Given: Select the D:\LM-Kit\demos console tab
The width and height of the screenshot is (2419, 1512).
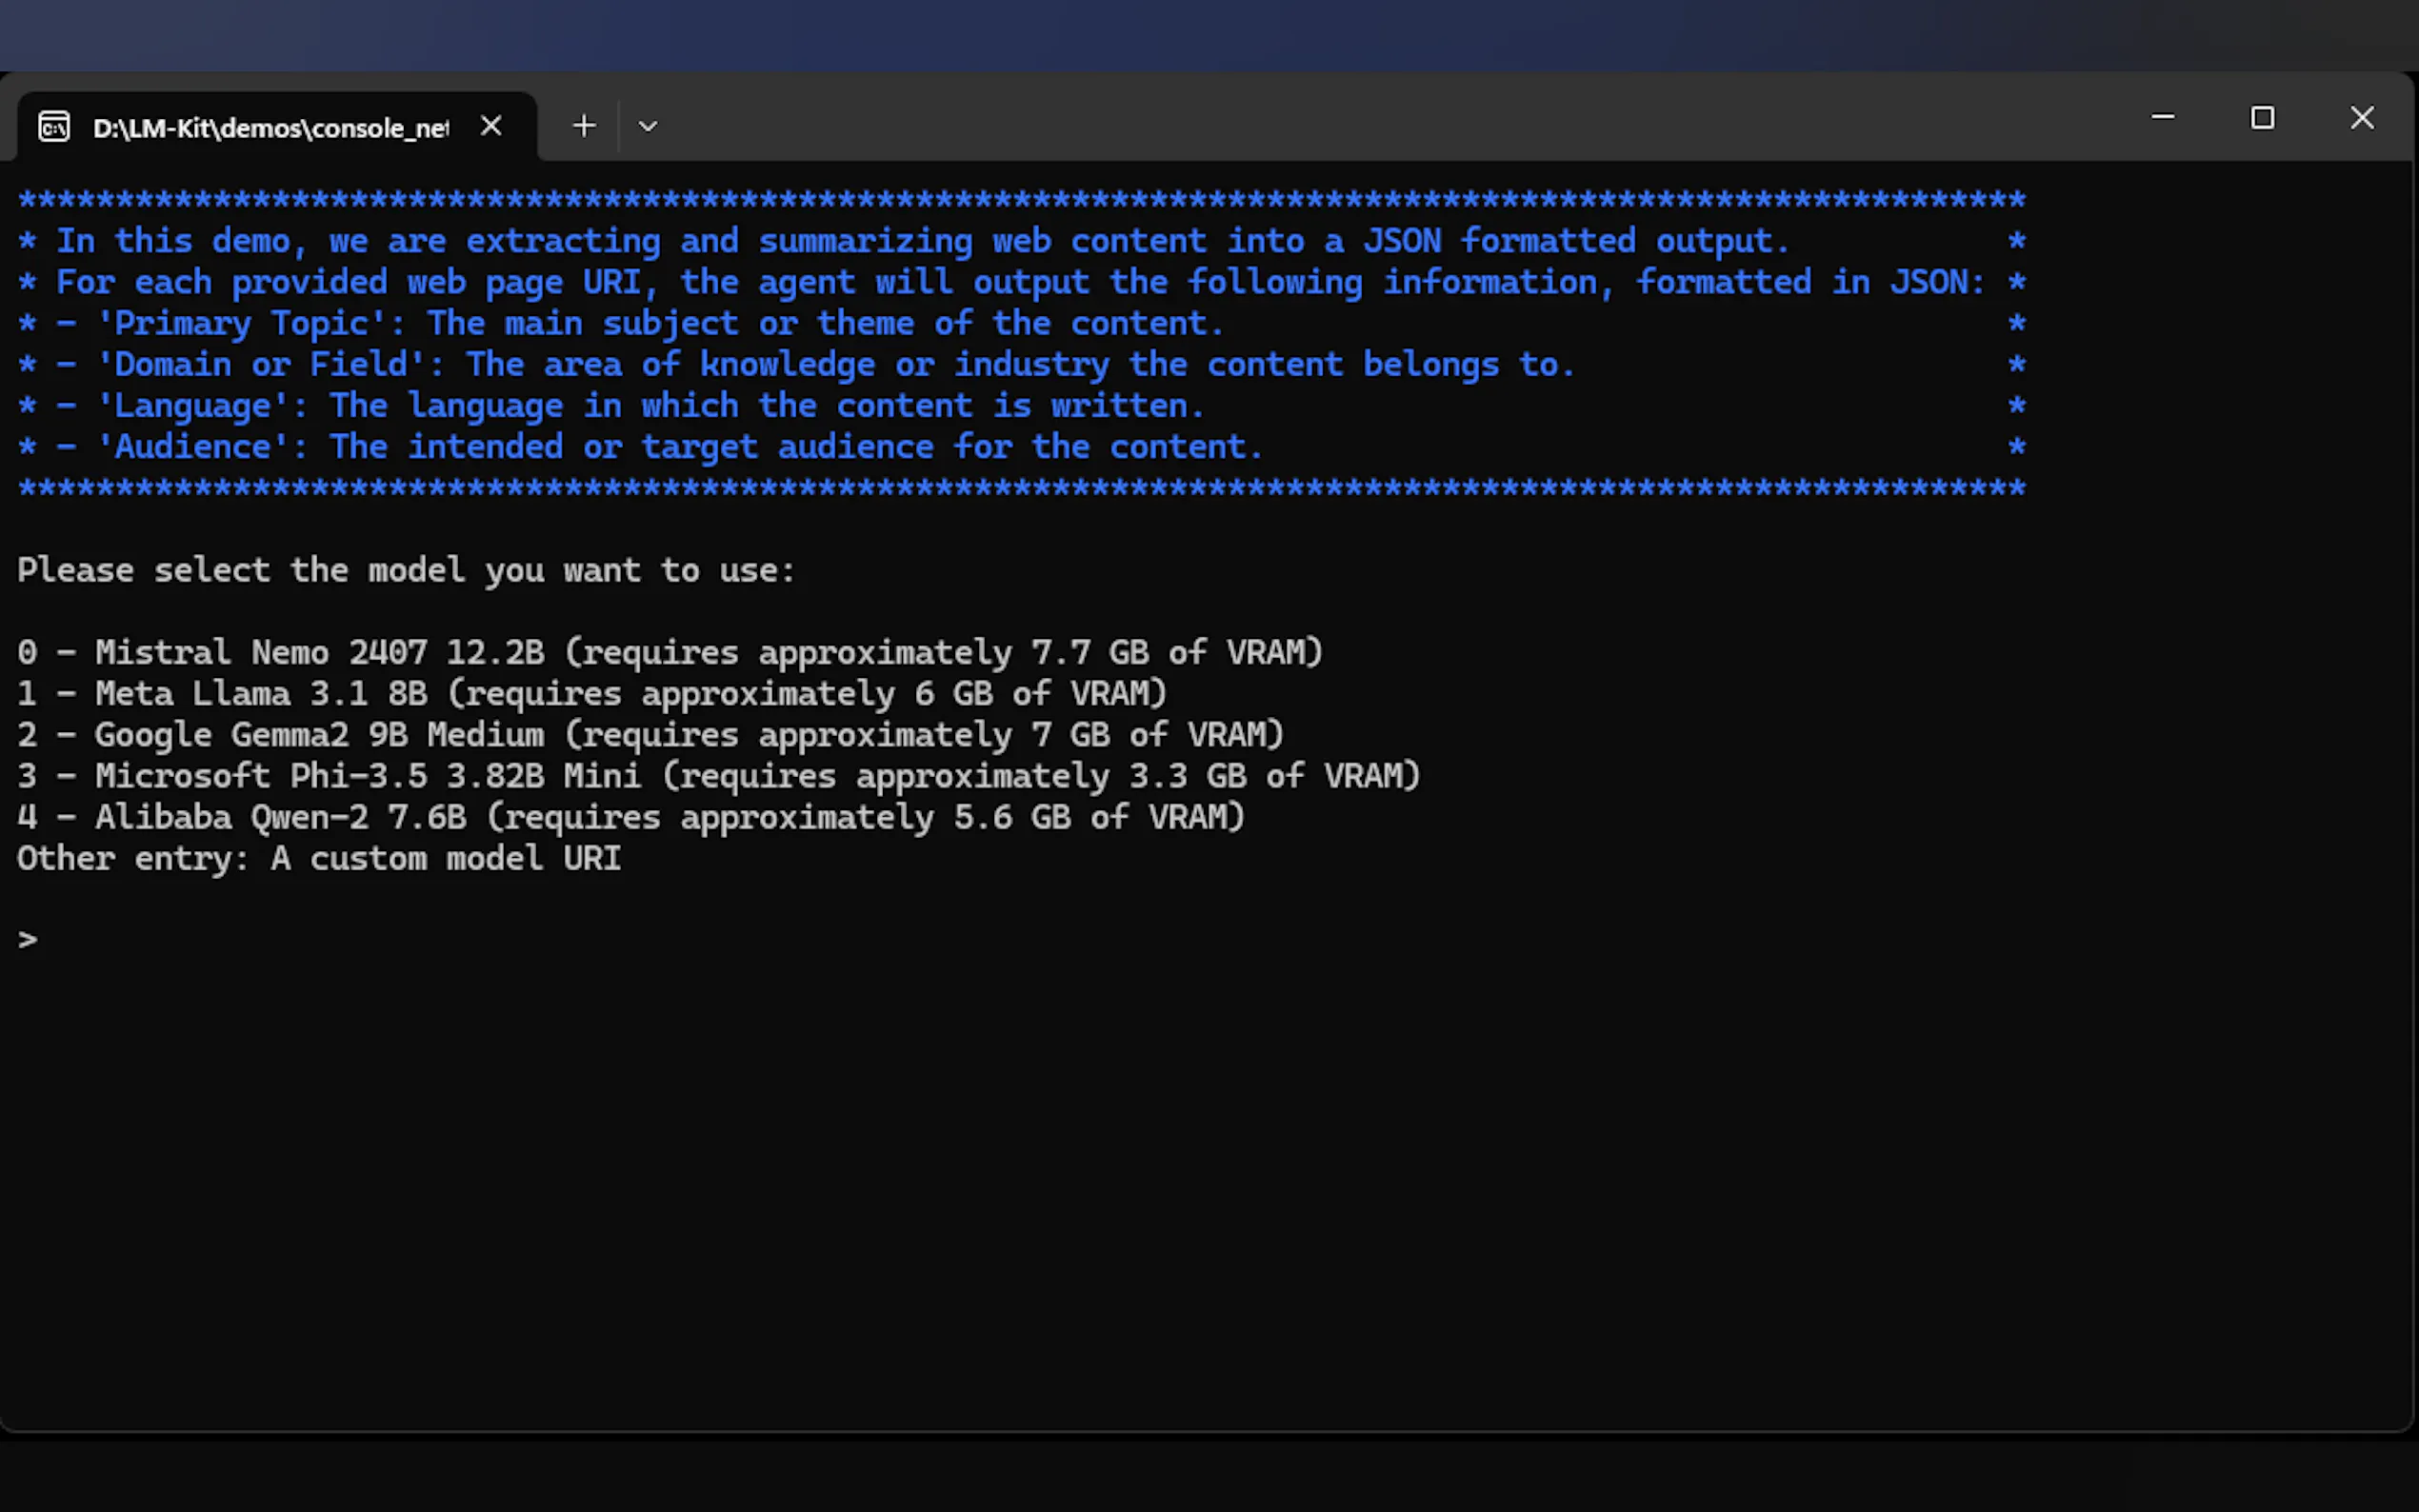Looking at the screenshot, I should [x=270, y=128].
